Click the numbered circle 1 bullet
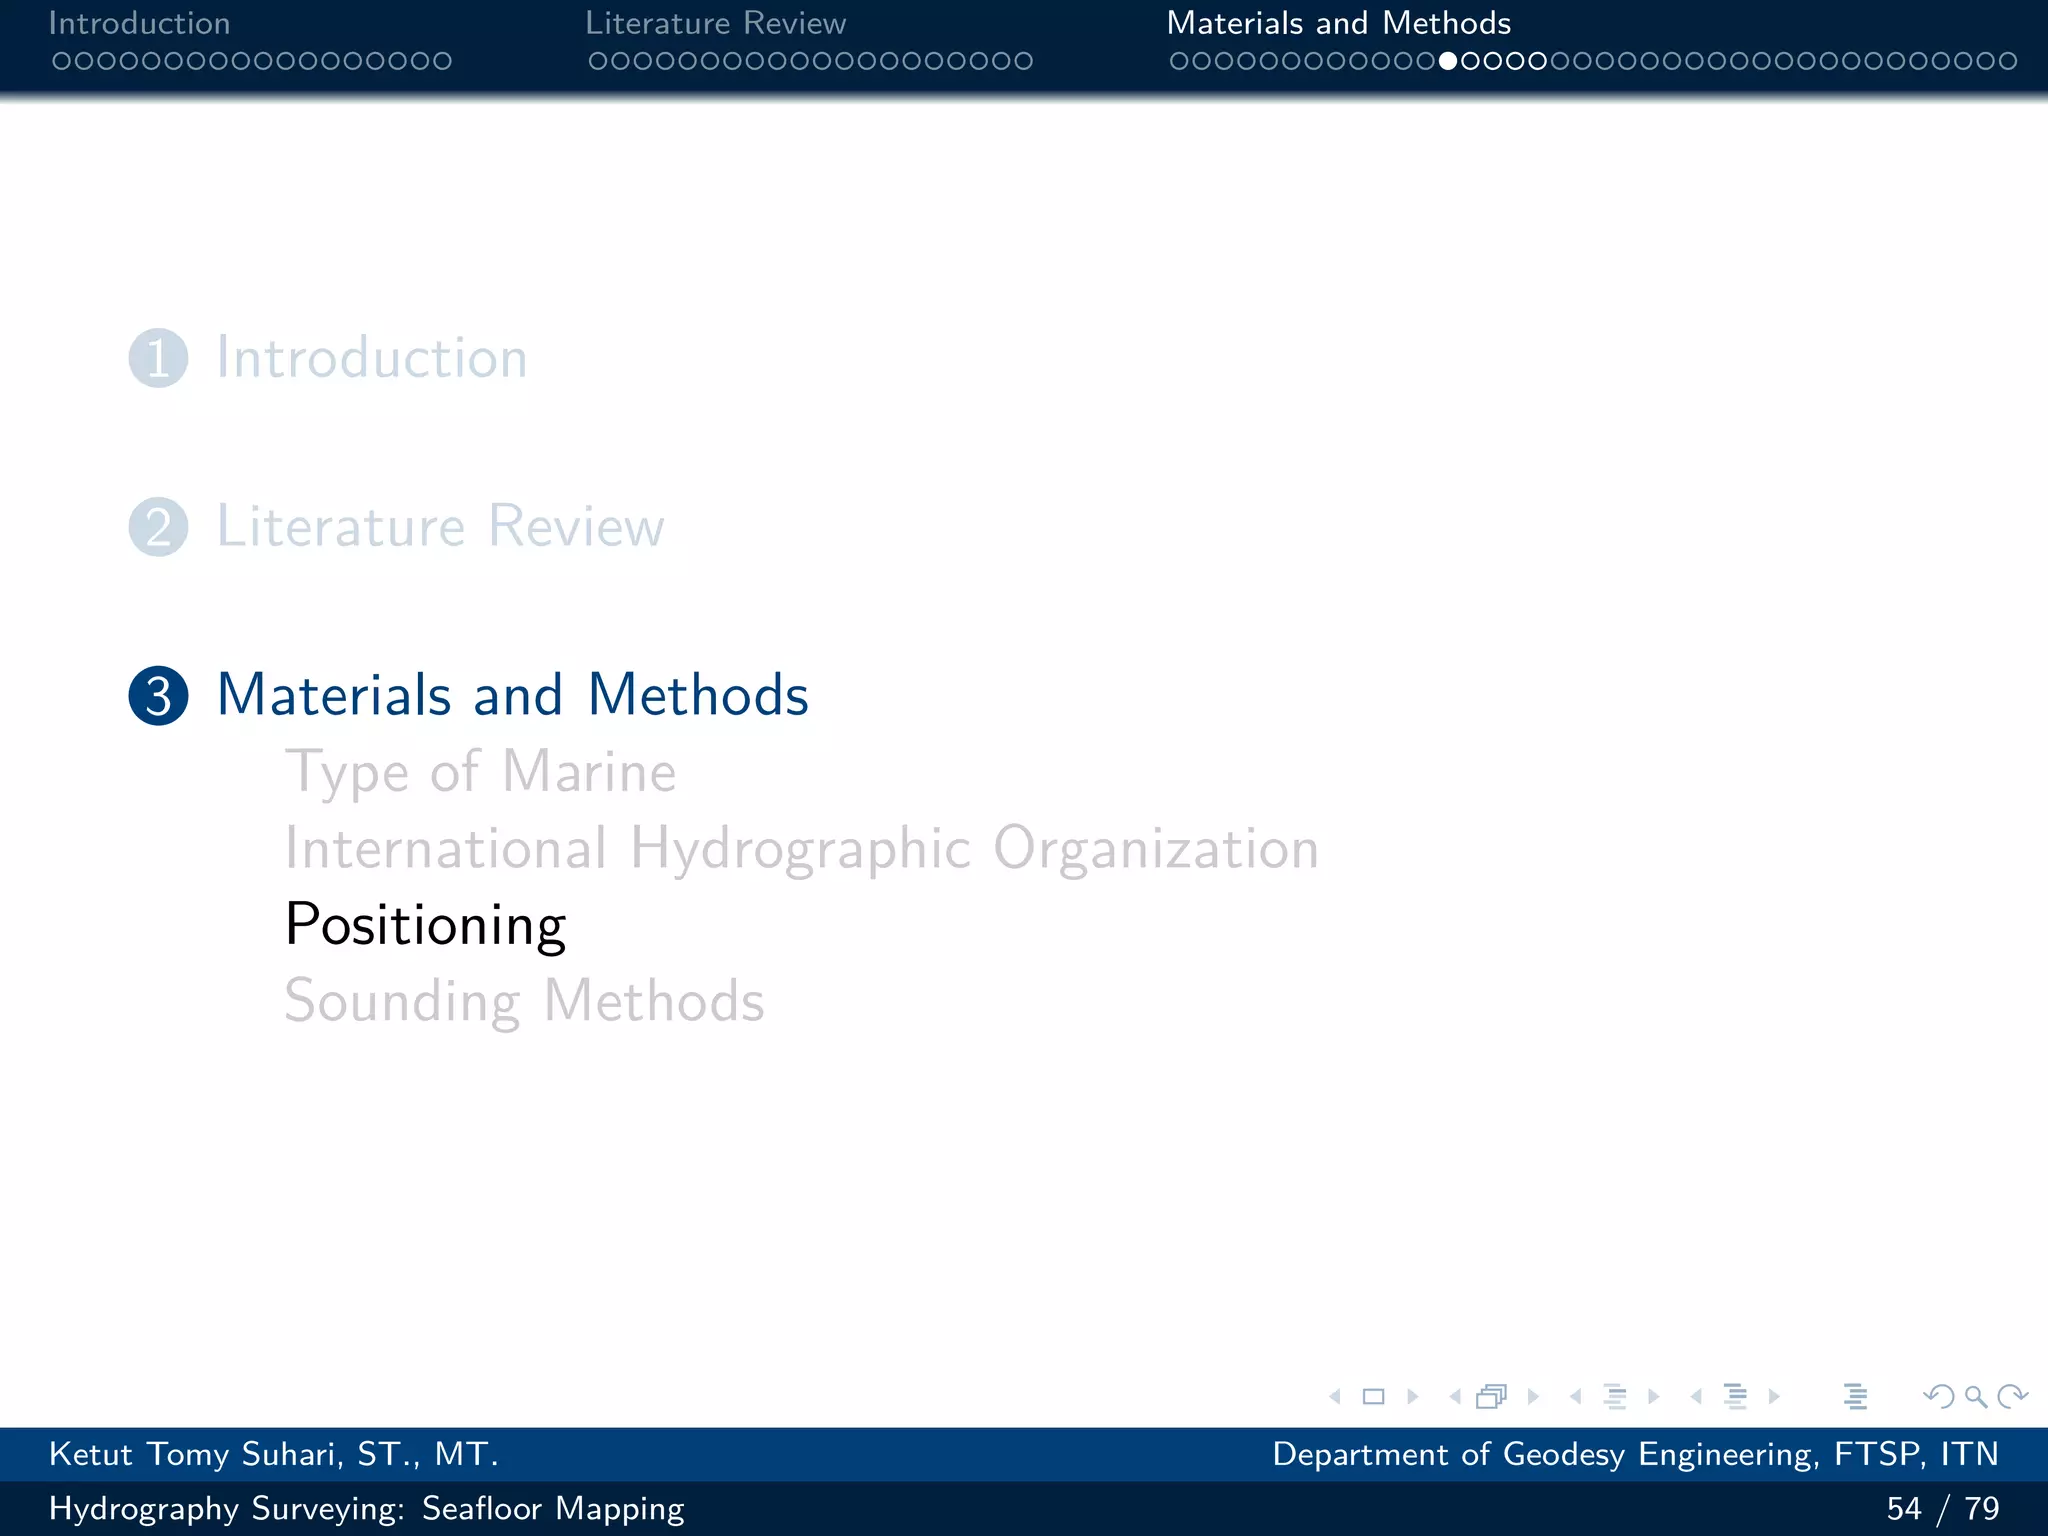The height and width of the screenshot is (1536, 2048). click(158, 358)
